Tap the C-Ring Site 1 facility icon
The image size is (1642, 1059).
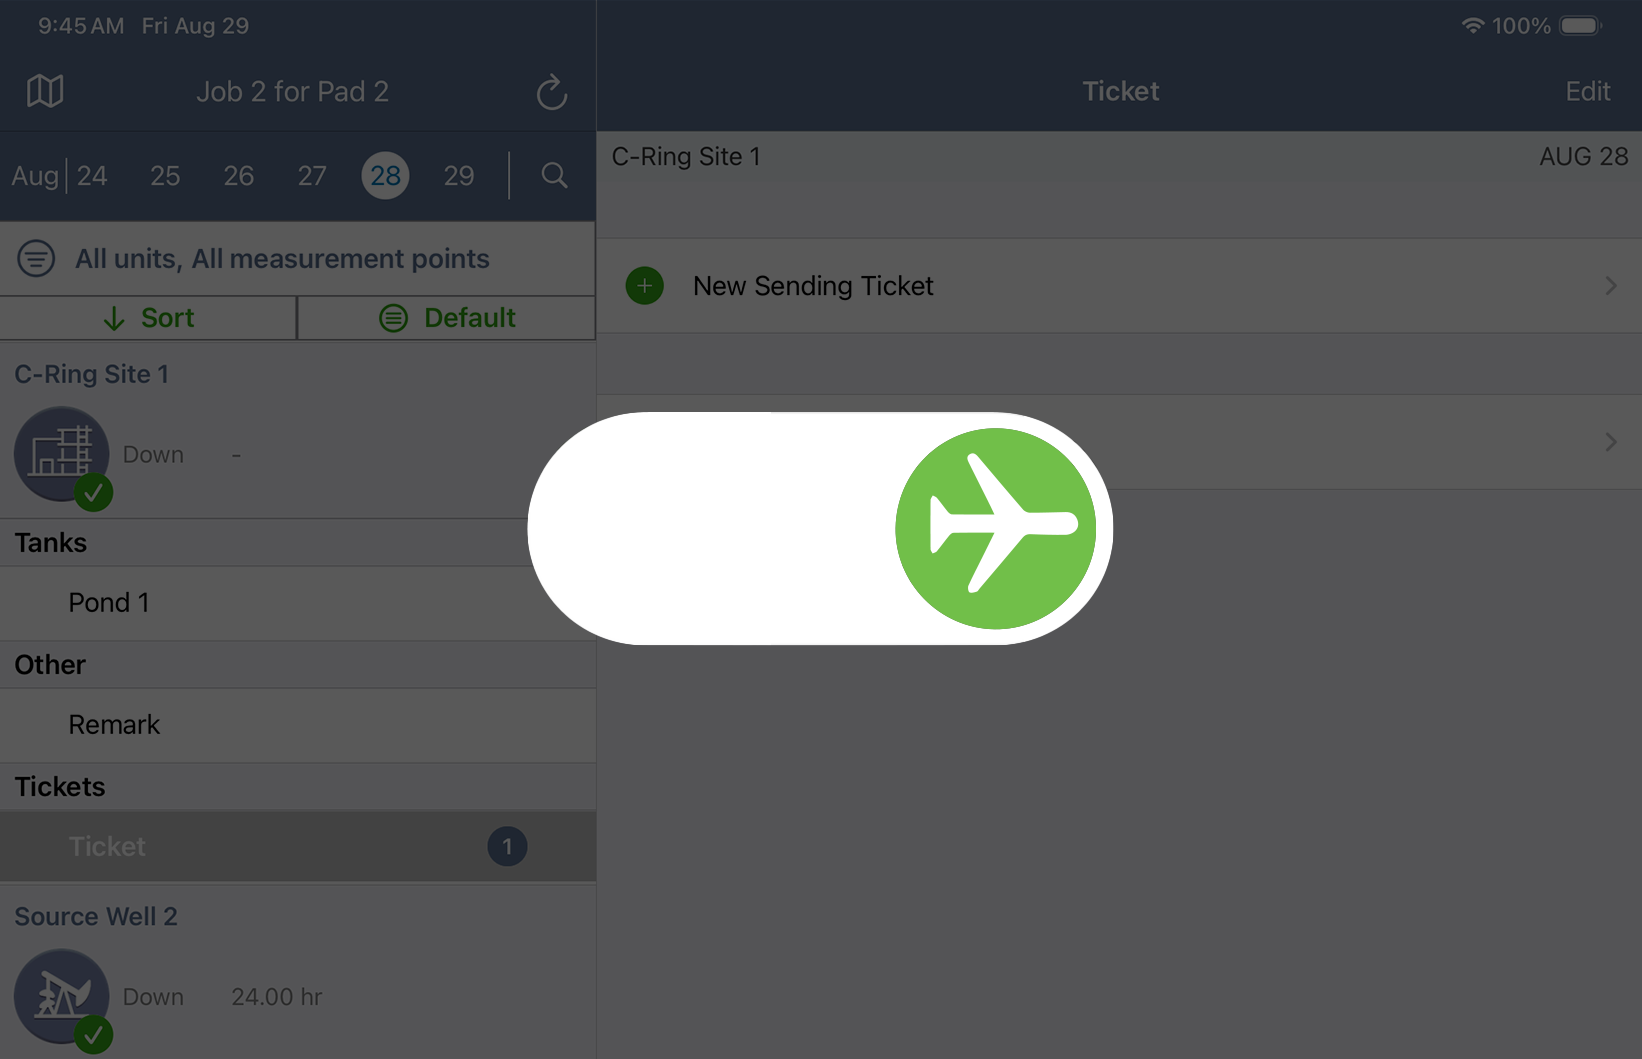(61, 454)
